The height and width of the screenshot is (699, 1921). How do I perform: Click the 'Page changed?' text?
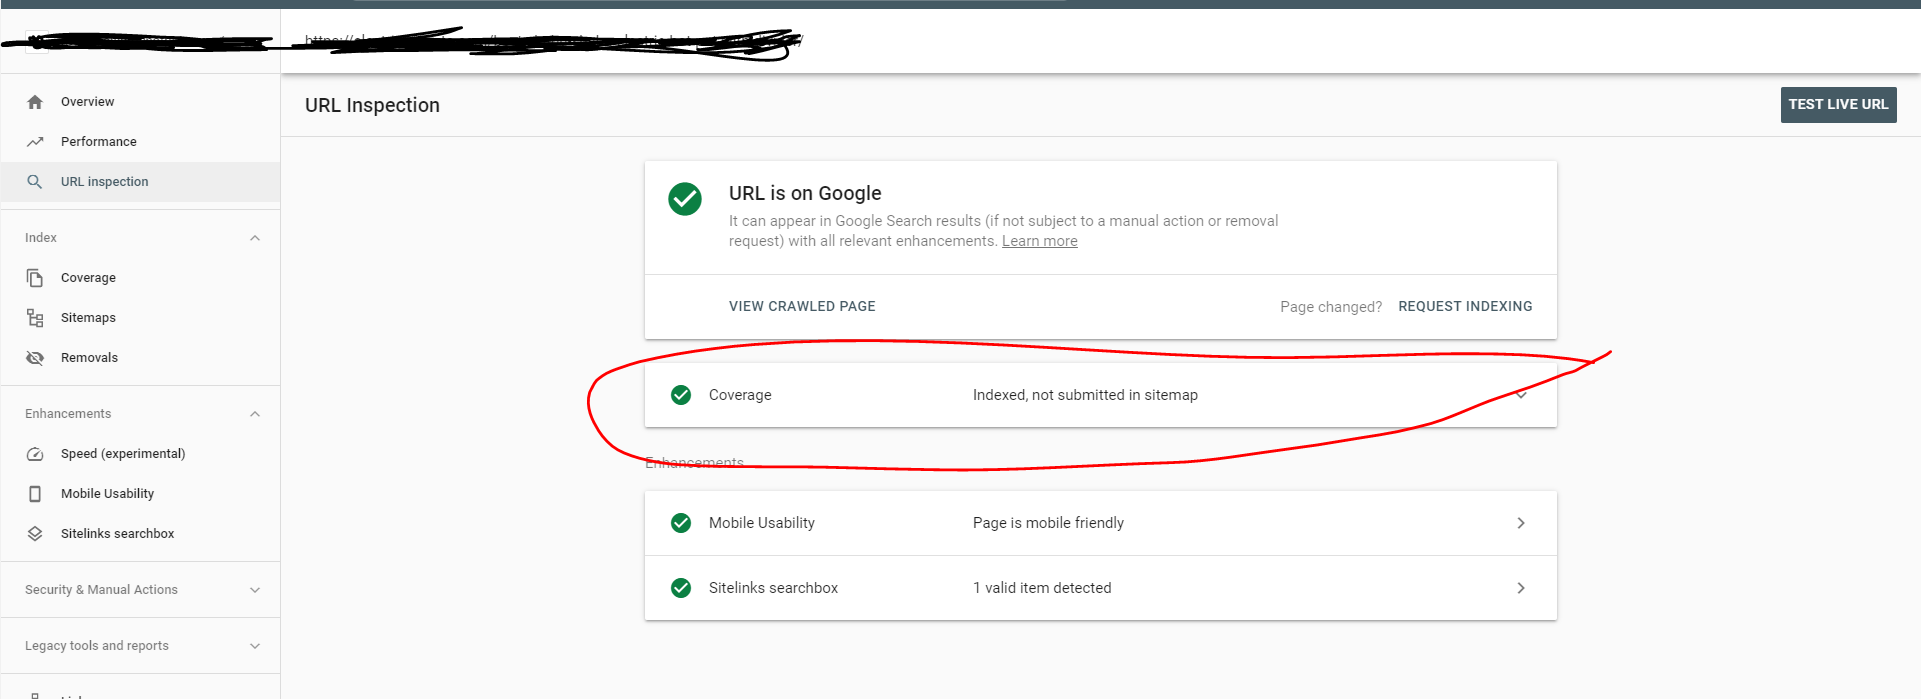1331,307
